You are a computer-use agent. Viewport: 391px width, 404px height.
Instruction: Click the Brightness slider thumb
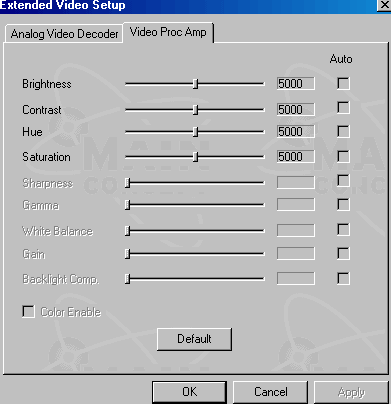(x=196, y=84)
